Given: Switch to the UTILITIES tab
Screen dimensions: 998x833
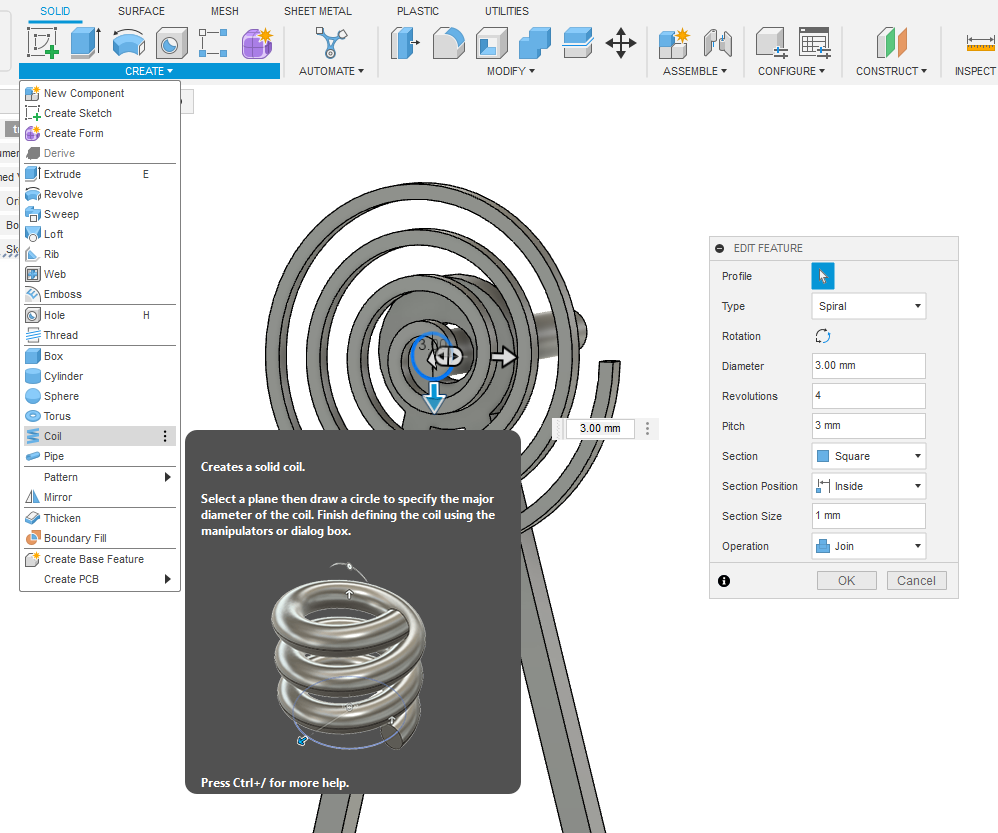Looking at the screenshot, I should point(507,11).
